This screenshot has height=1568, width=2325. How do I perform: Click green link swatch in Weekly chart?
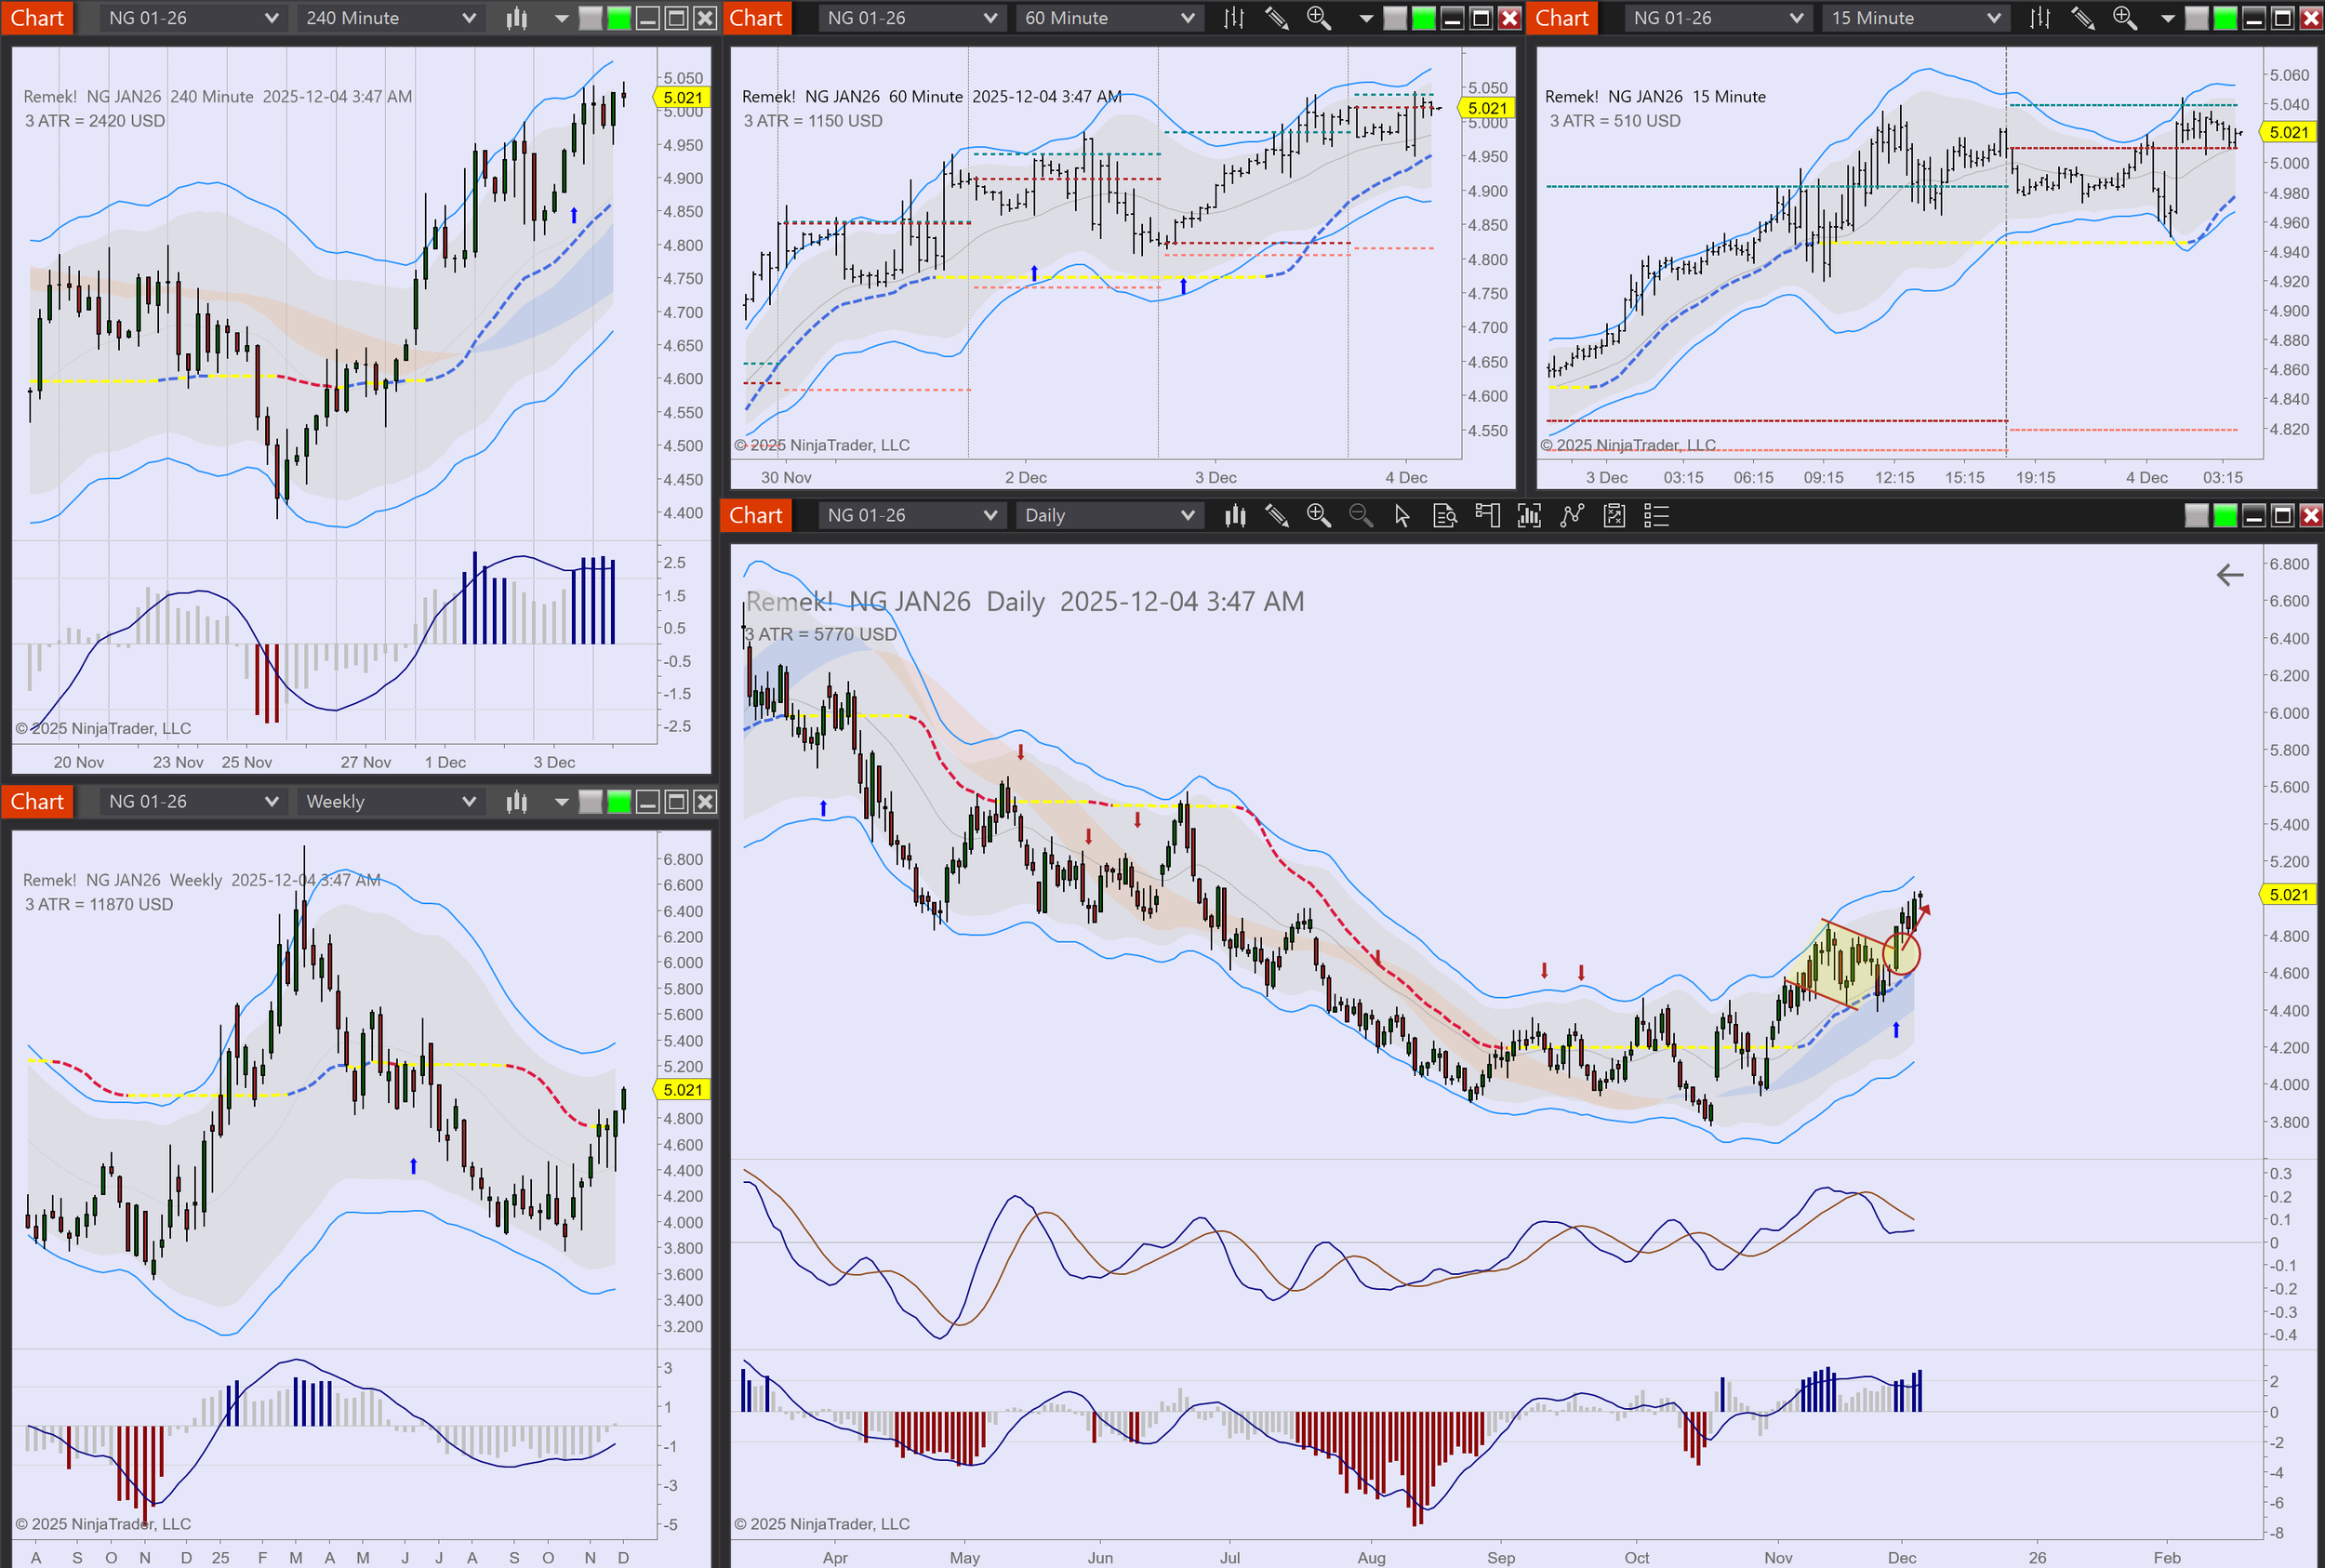coord(619,801)
